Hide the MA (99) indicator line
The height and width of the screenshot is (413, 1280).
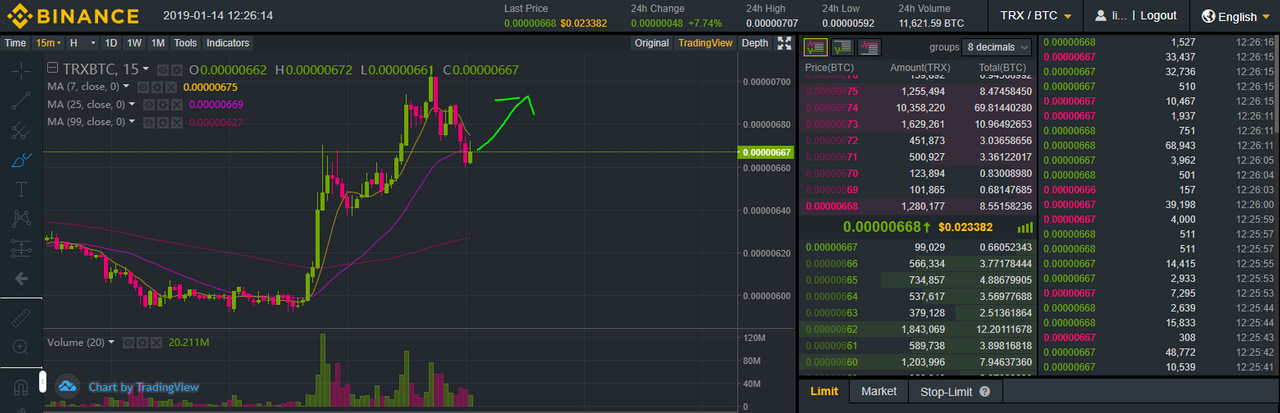(150, 121)
